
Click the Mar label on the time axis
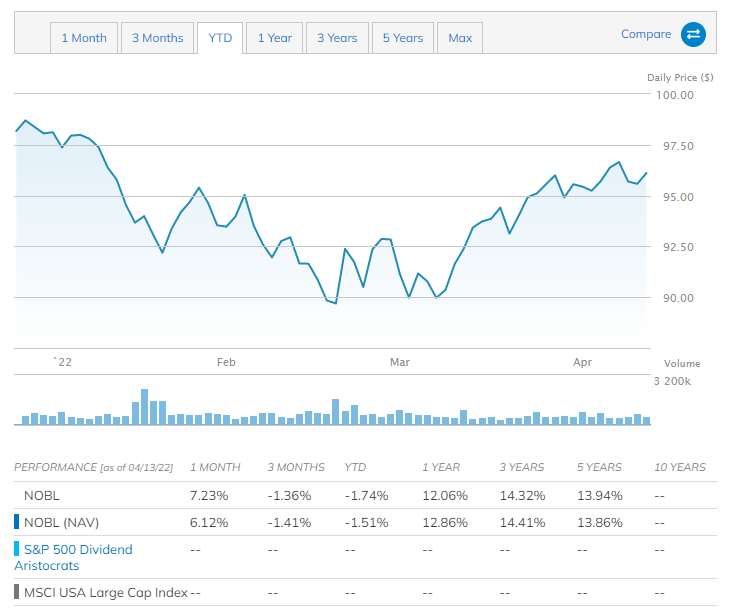point(400,362)
